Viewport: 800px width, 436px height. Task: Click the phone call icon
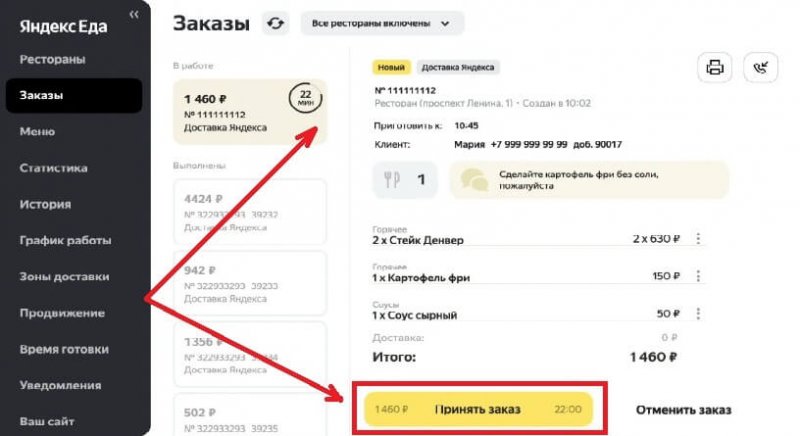[x=761, y=67]
